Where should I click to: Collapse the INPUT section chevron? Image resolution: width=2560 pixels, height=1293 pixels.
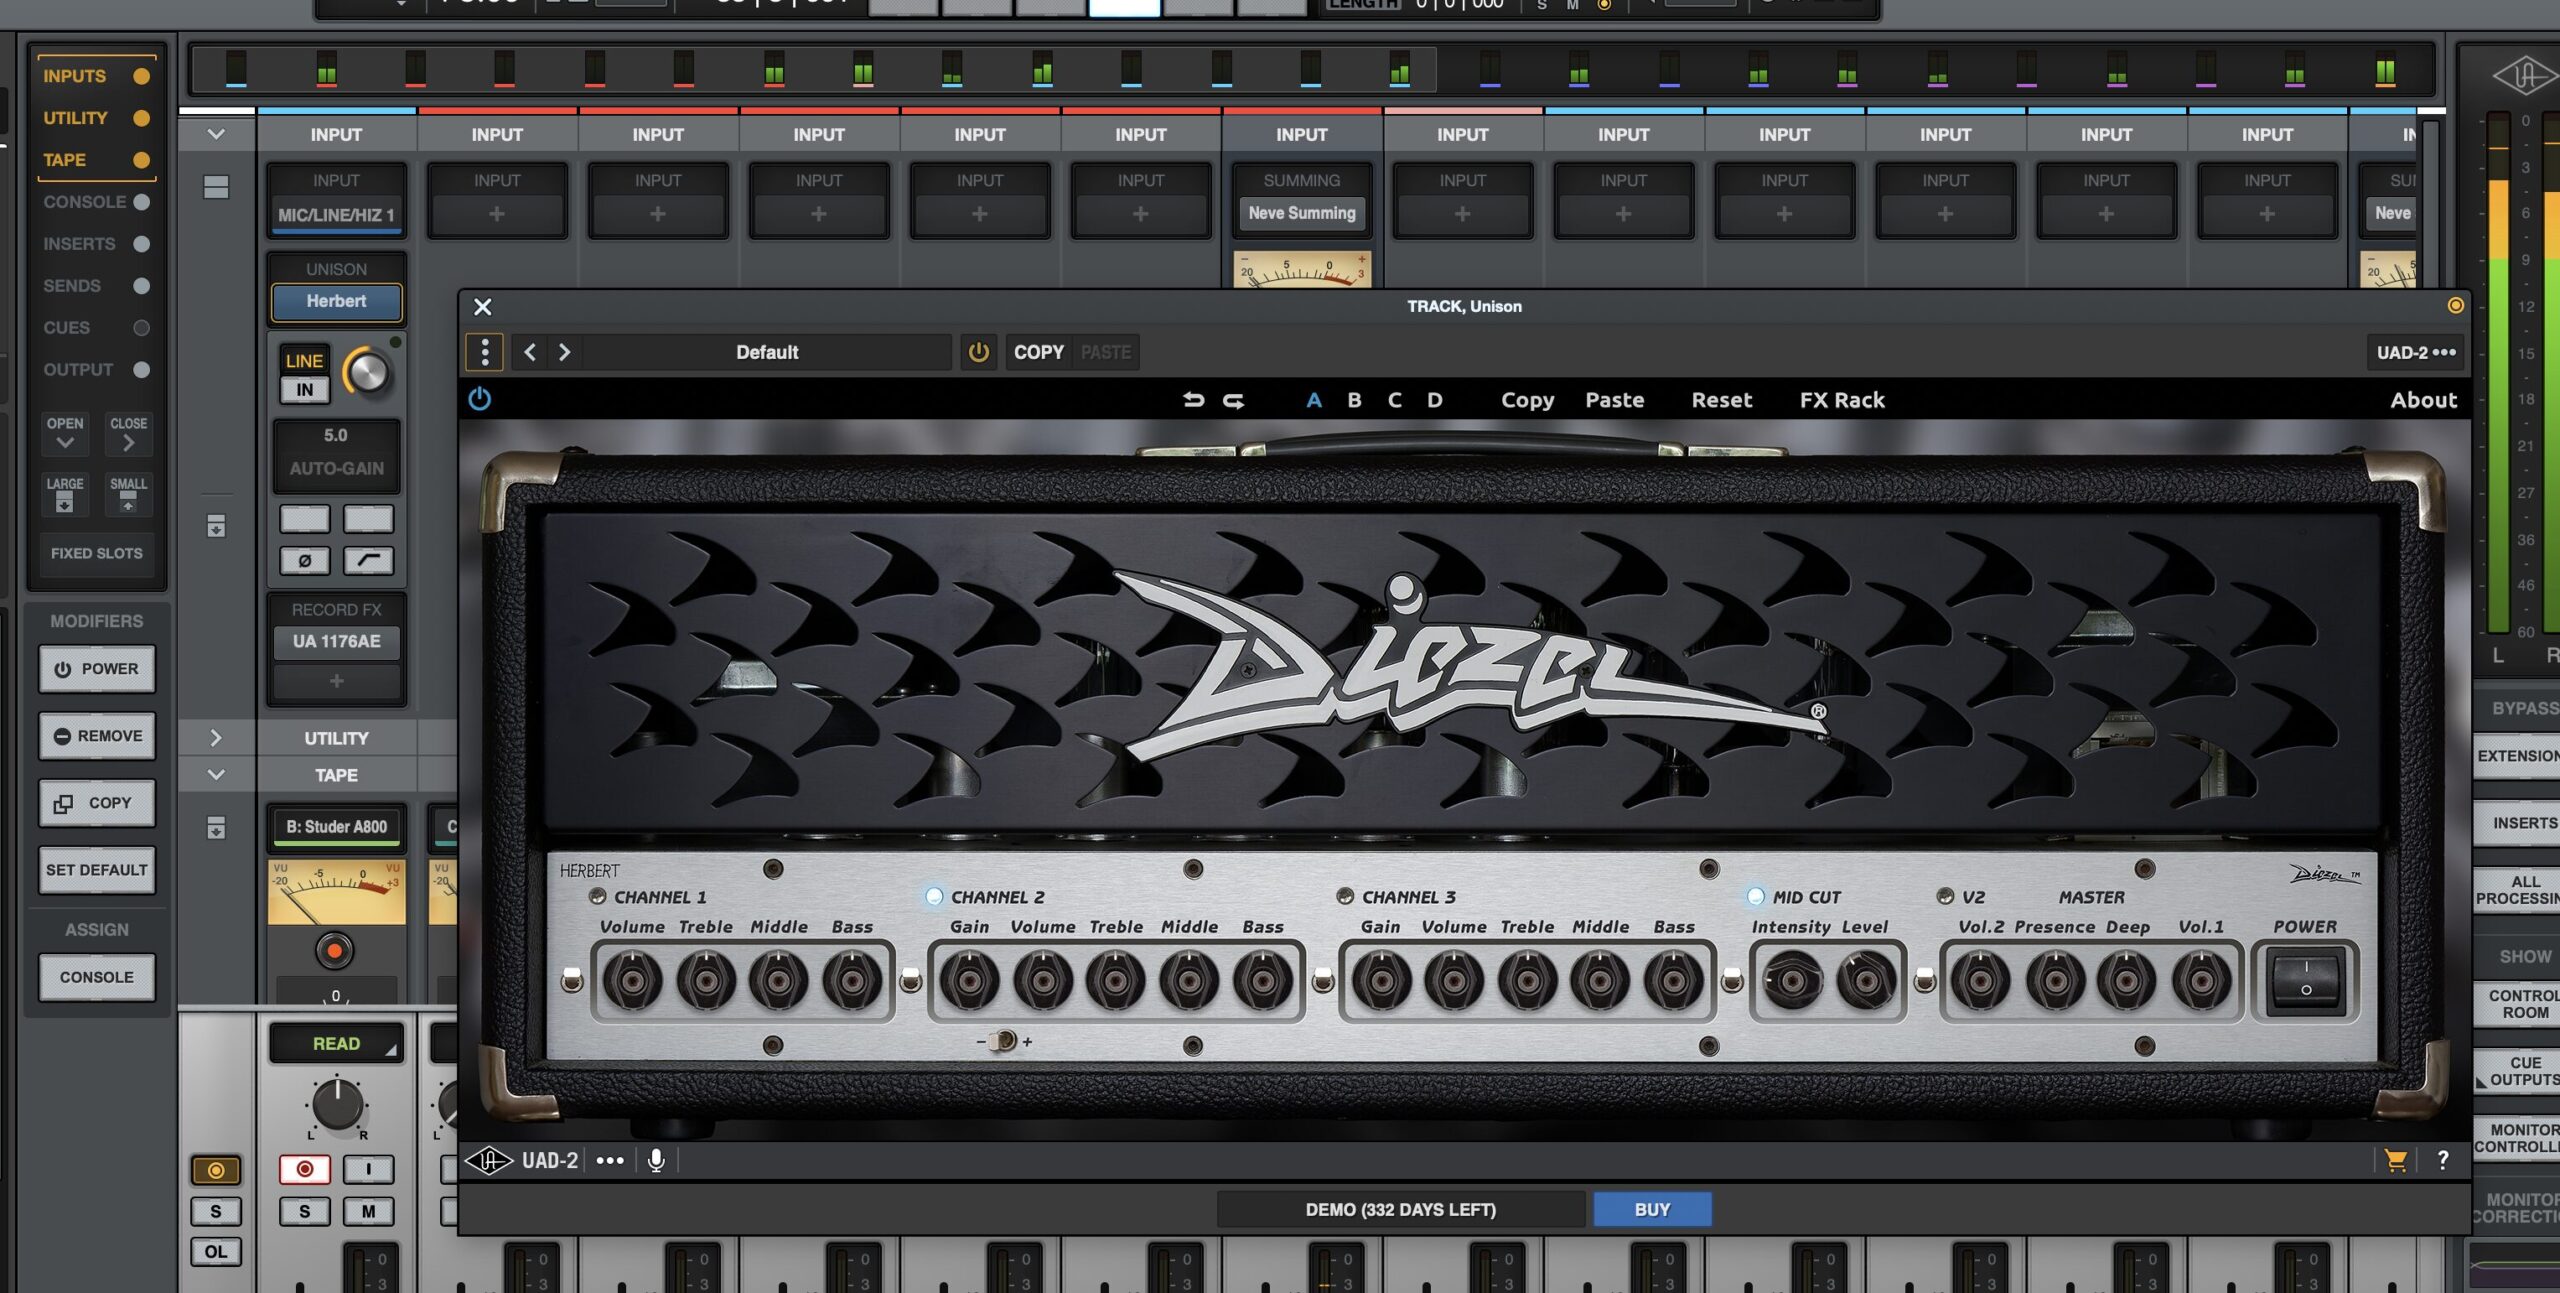pos(216,134)
